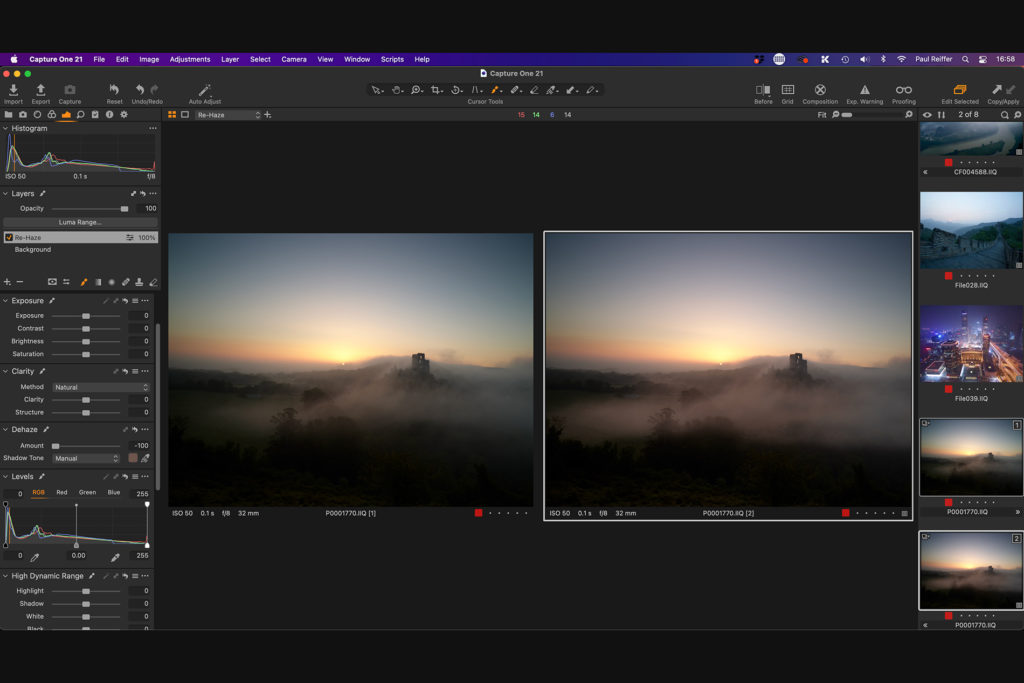1024x683 pixels.
Task: Open the Exposure tool tab
Action: (x=66, y=114)
